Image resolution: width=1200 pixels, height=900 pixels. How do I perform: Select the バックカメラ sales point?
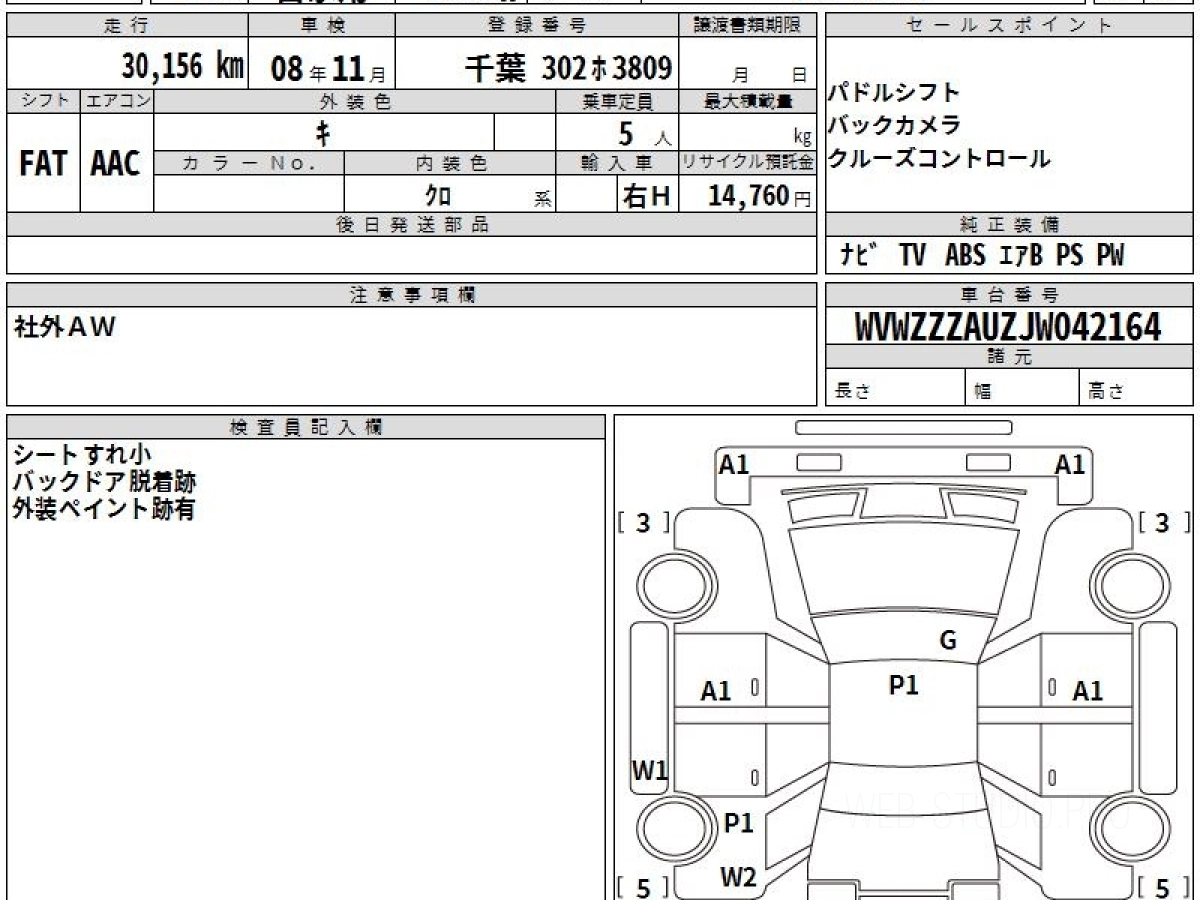tap(894, 125)
